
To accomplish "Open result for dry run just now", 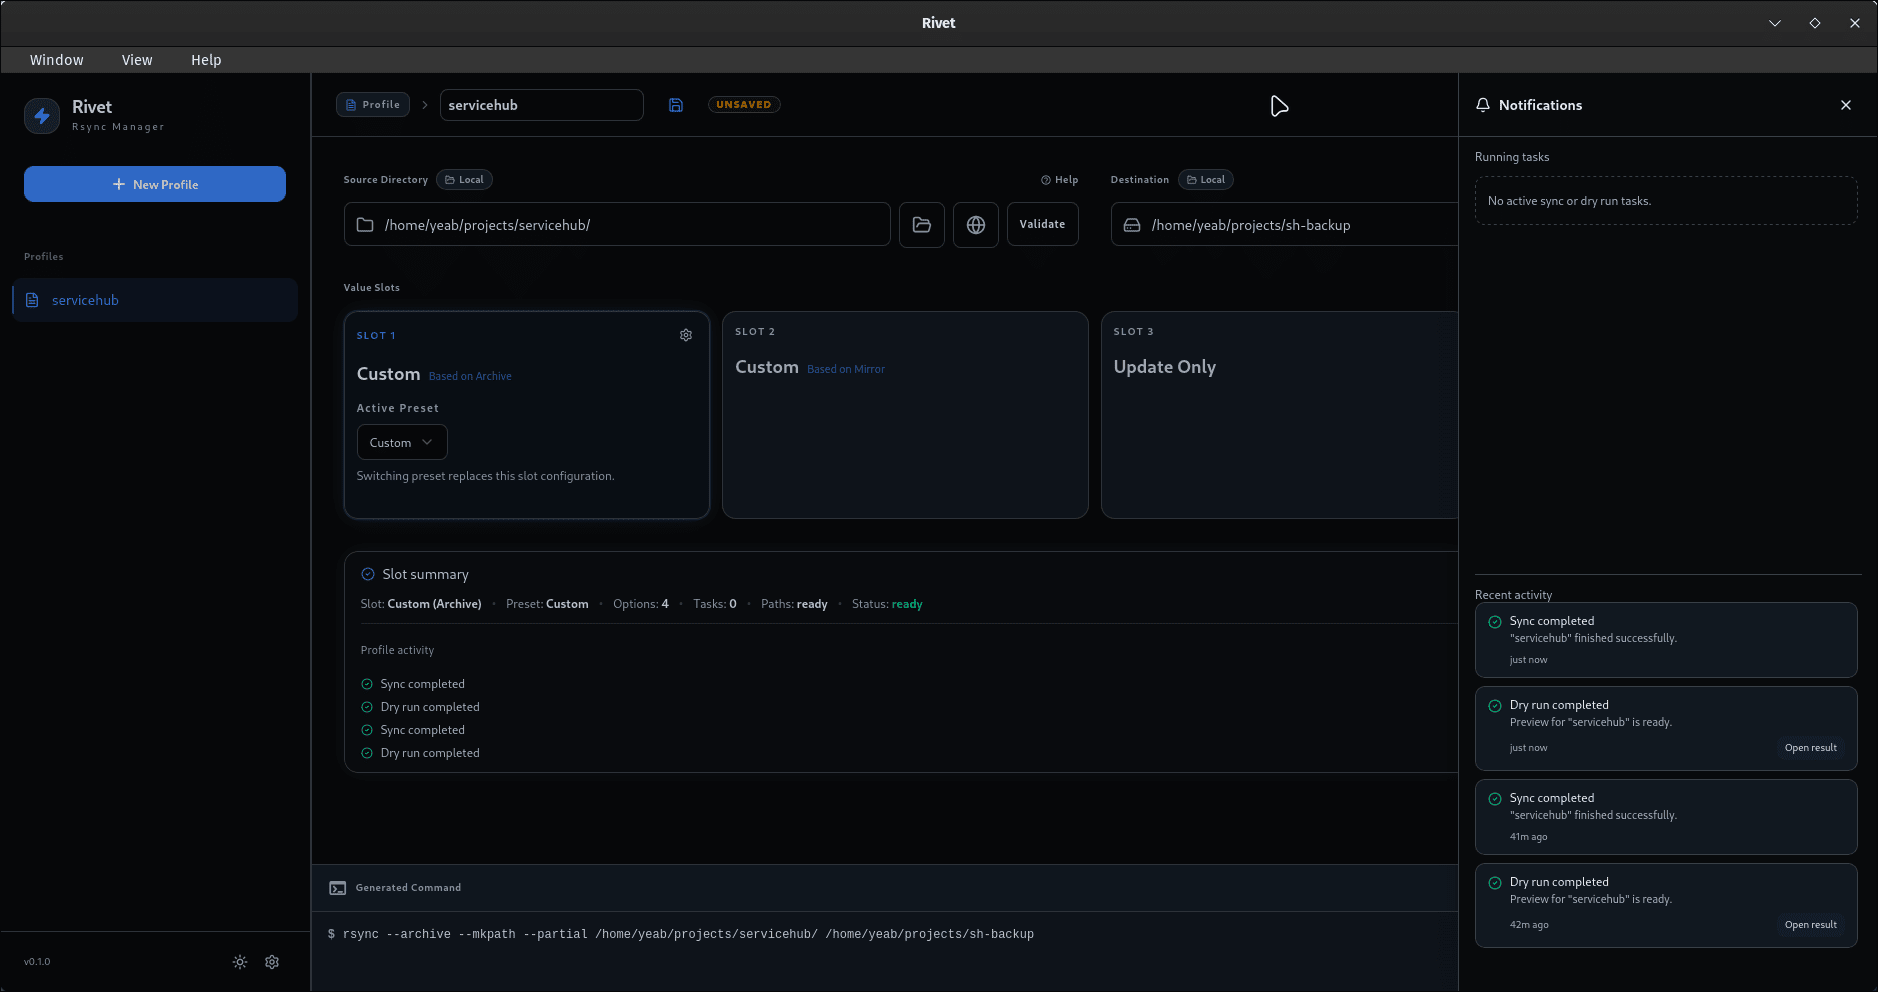I will click(1810, 748).
